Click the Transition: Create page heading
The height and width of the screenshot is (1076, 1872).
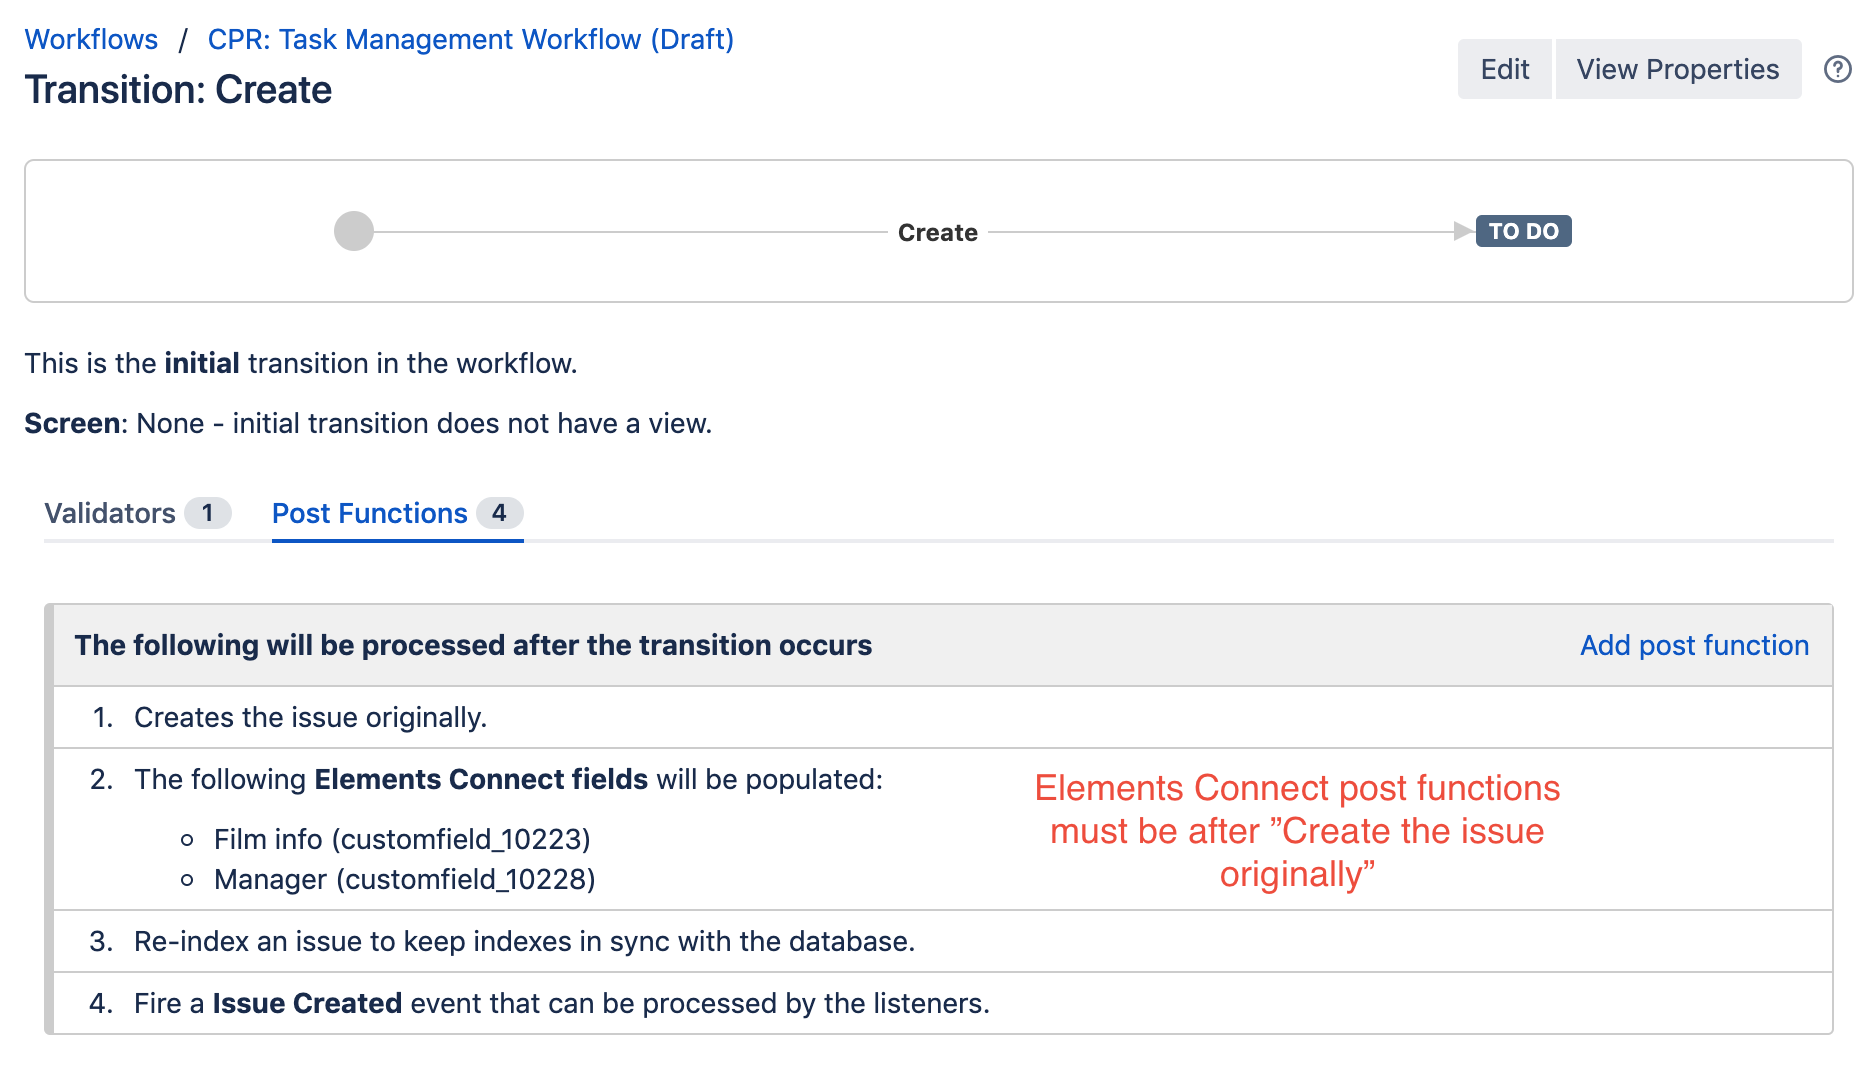pos(178,90)
